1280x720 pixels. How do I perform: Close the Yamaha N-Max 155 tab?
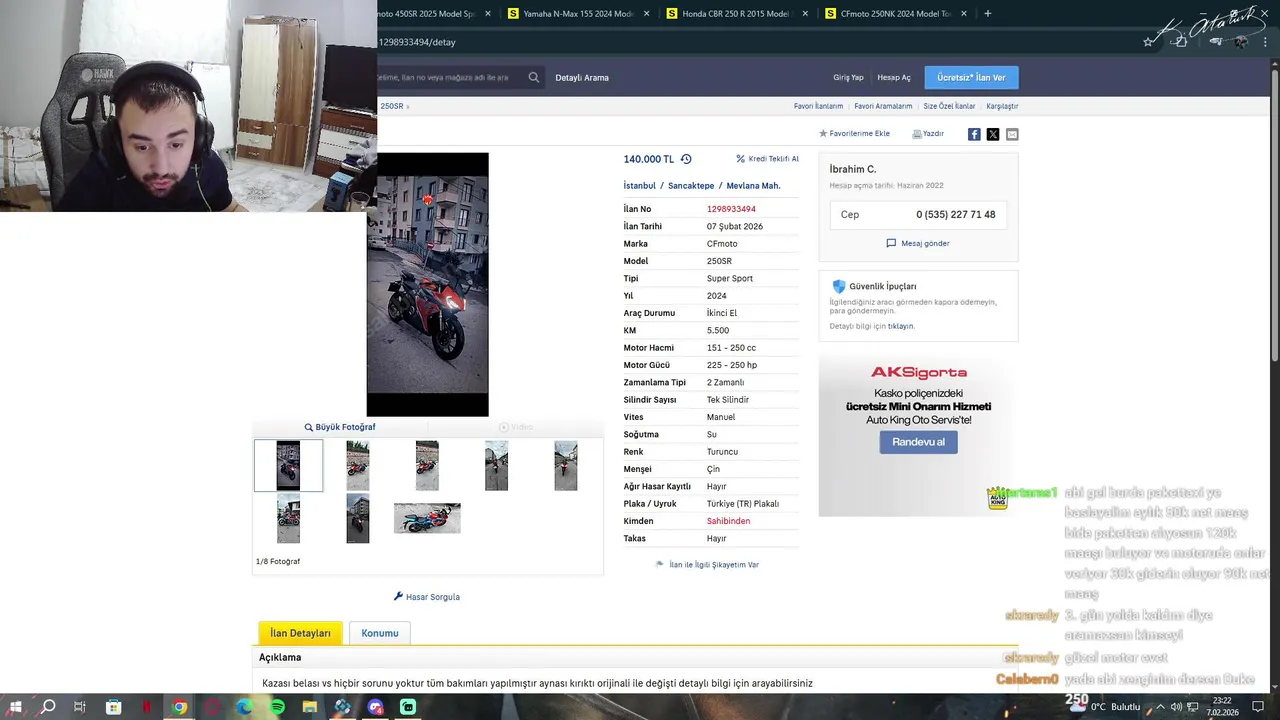pyautogui.click(x=646, y=13)
